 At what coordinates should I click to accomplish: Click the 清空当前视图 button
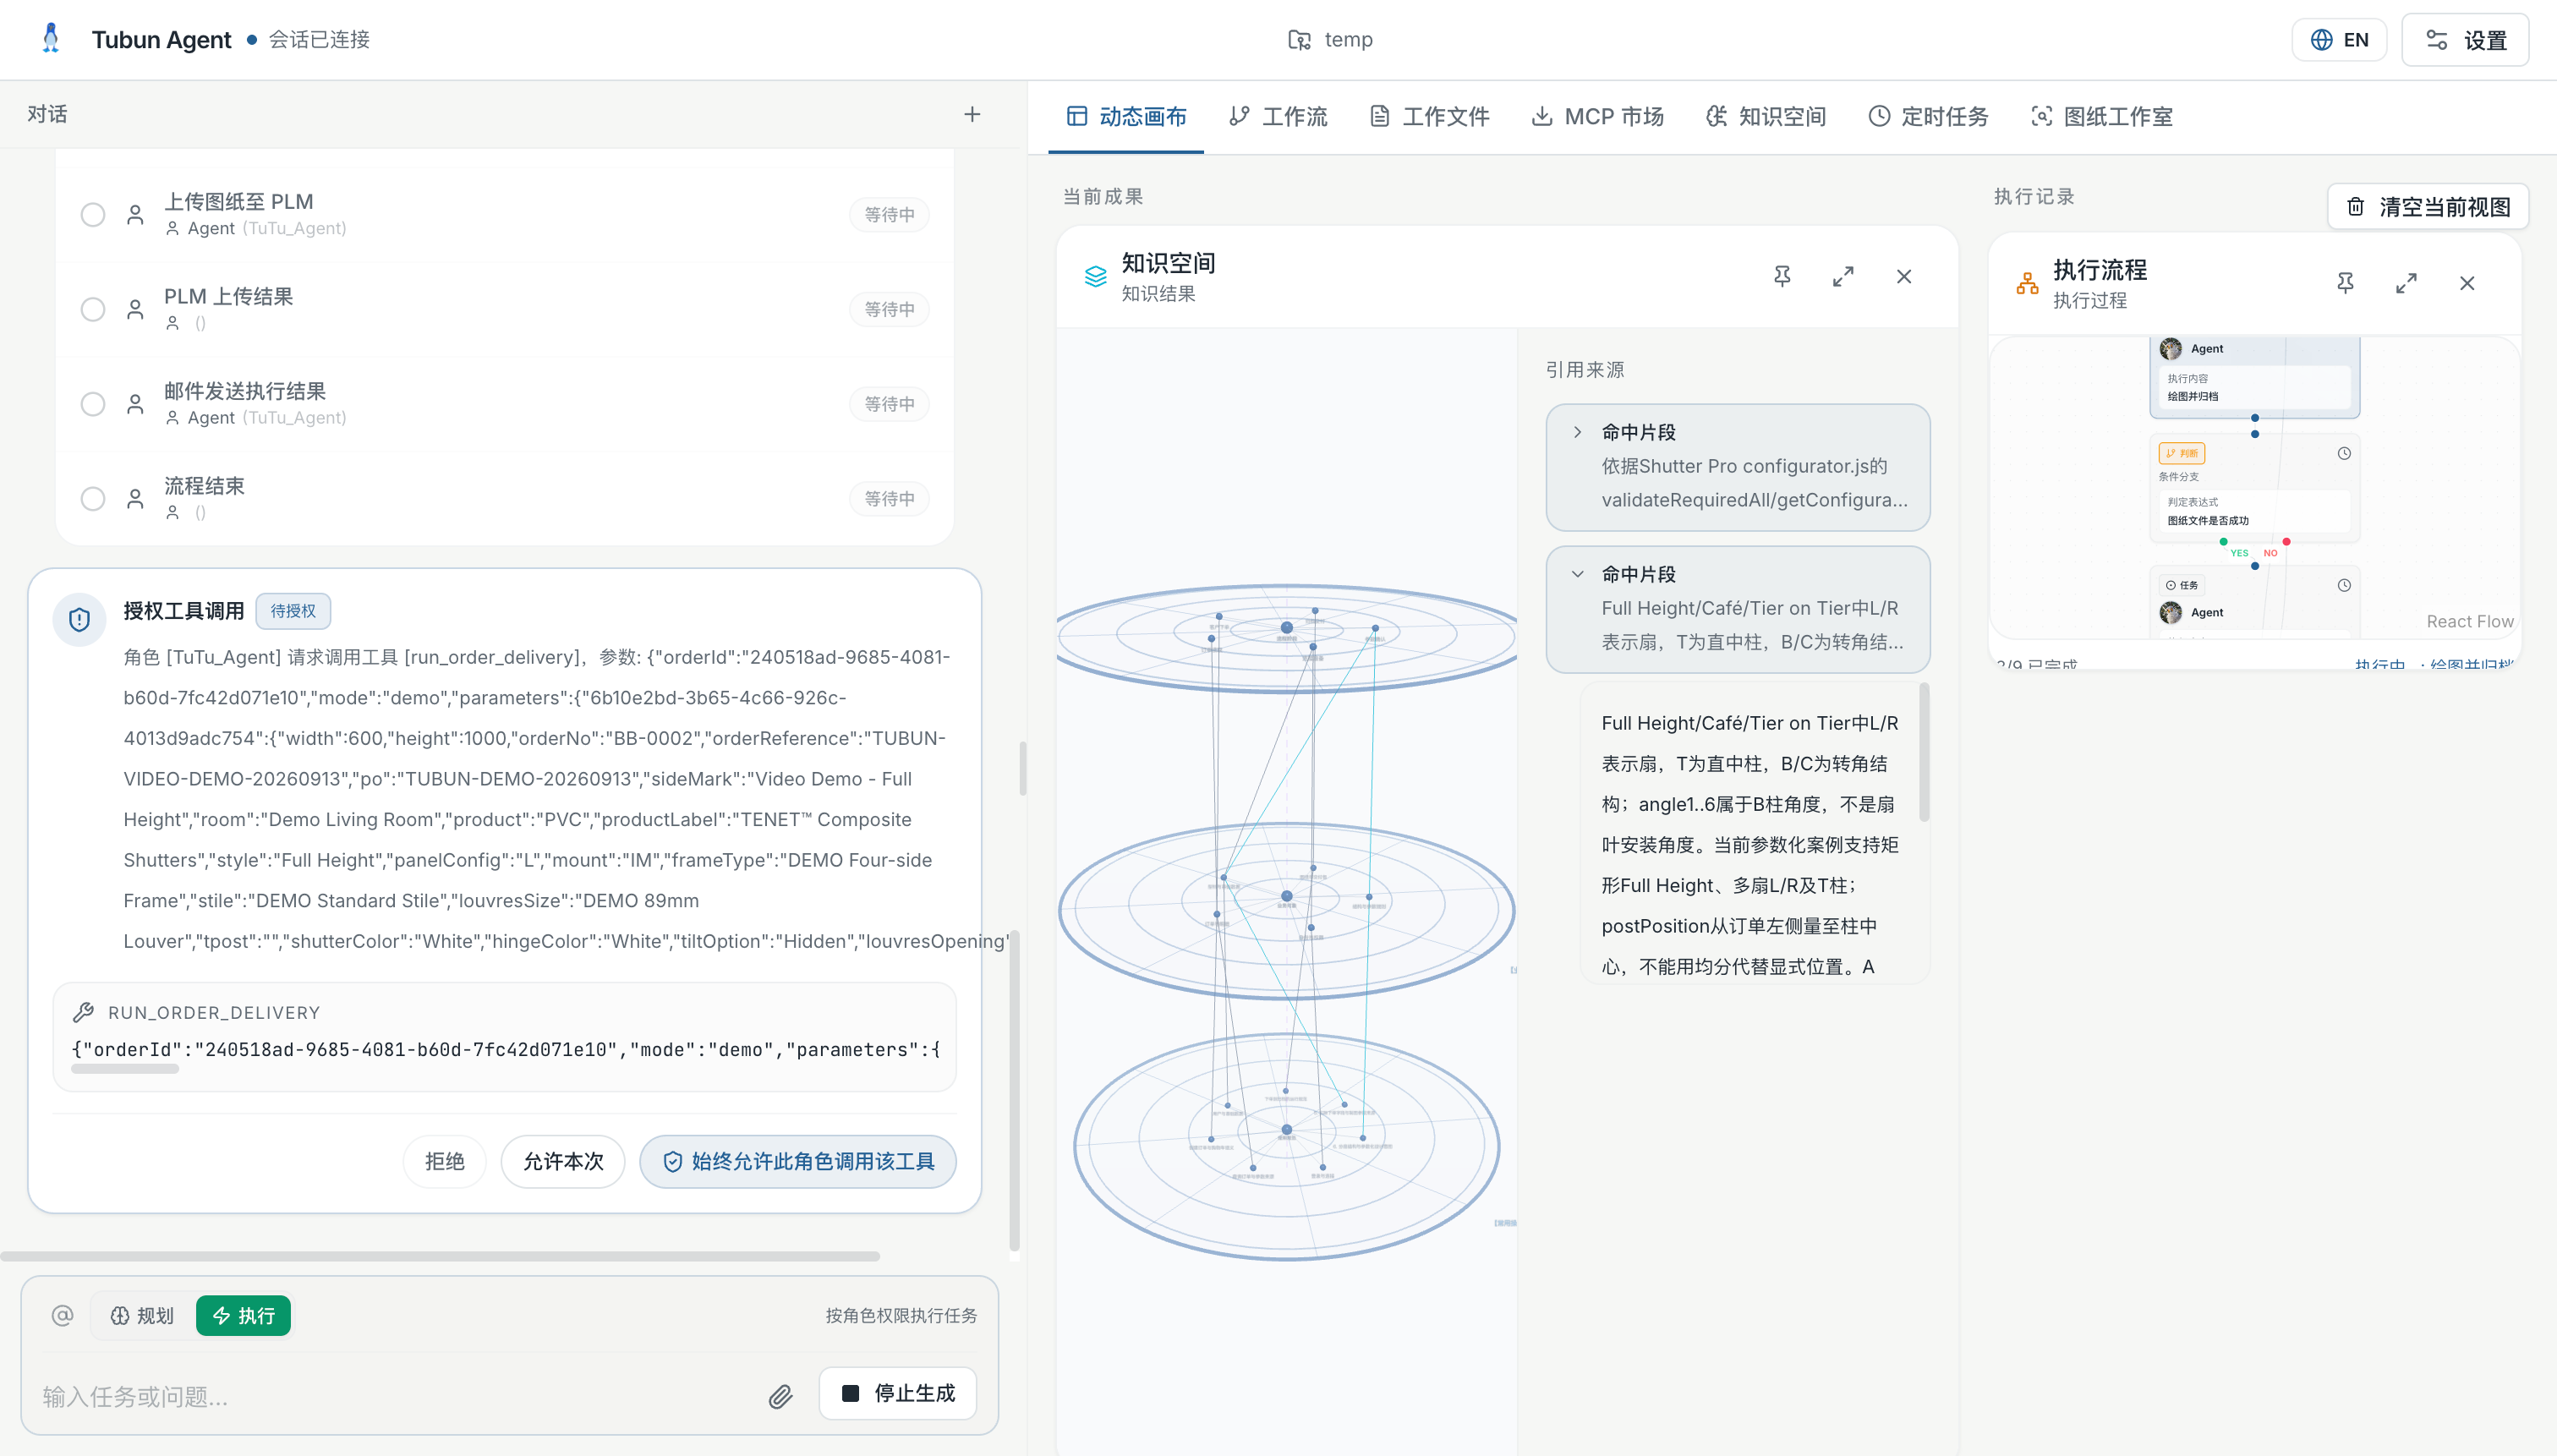(2428, 206)
